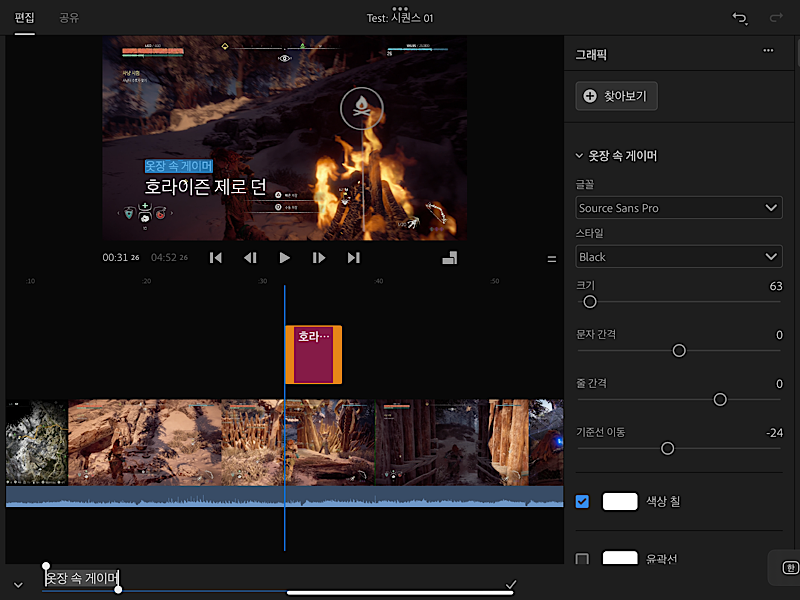Step back one frame
Screen dimensions: 800x600
(250, 258)
